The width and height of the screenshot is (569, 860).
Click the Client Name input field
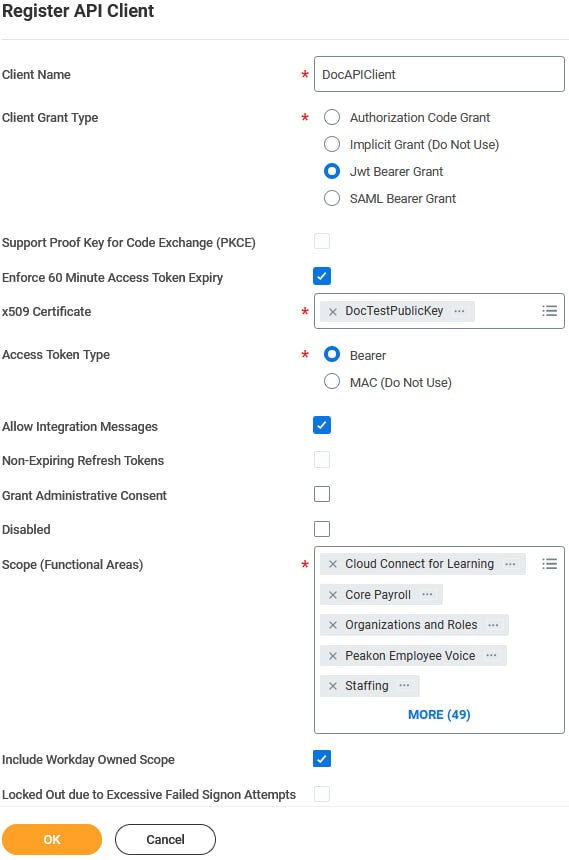439,74
